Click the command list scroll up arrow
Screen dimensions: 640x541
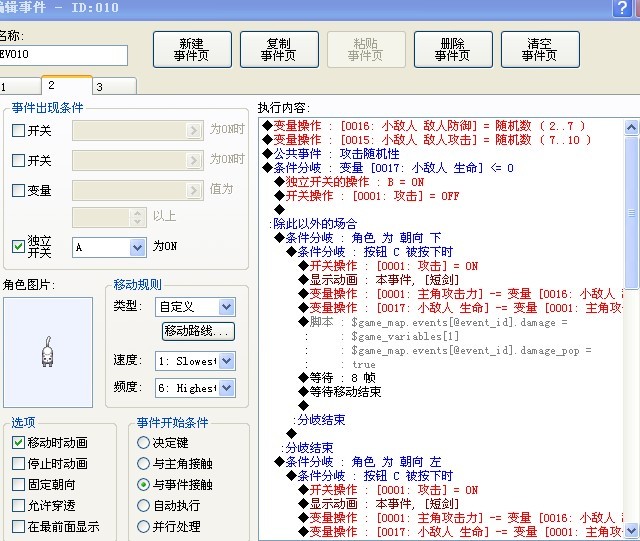click(x=631, y=128)
